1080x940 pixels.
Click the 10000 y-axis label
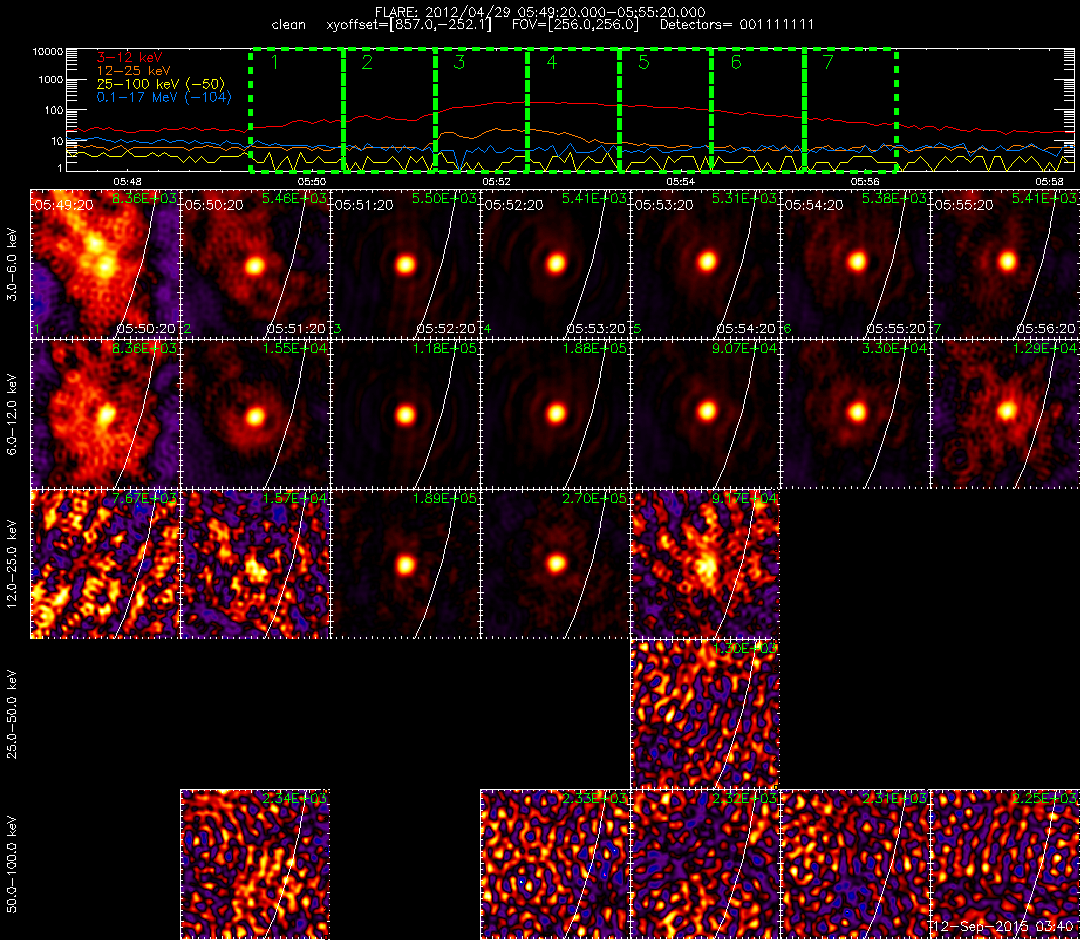click(x=47, y=52)
